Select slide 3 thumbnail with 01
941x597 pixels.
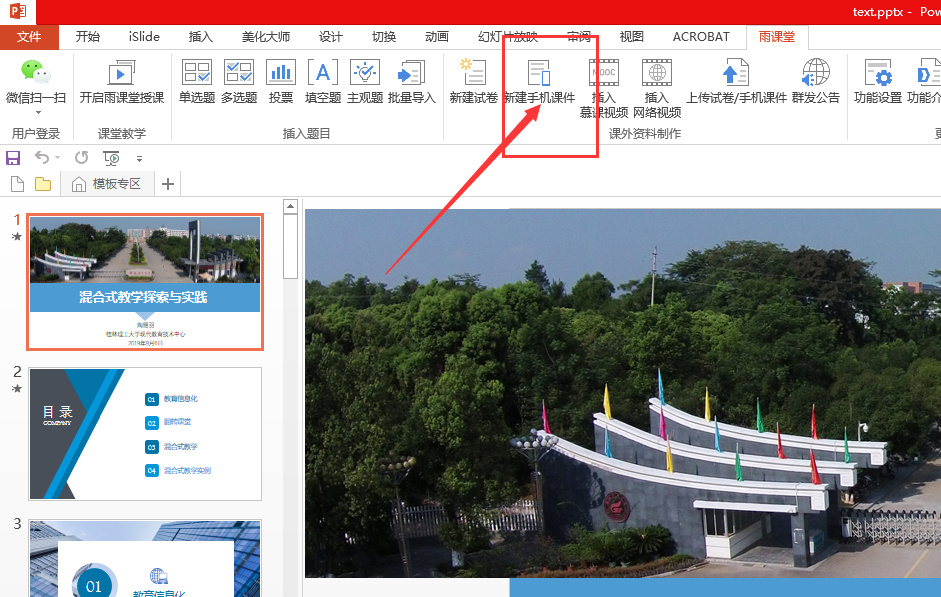coord(145,559)
